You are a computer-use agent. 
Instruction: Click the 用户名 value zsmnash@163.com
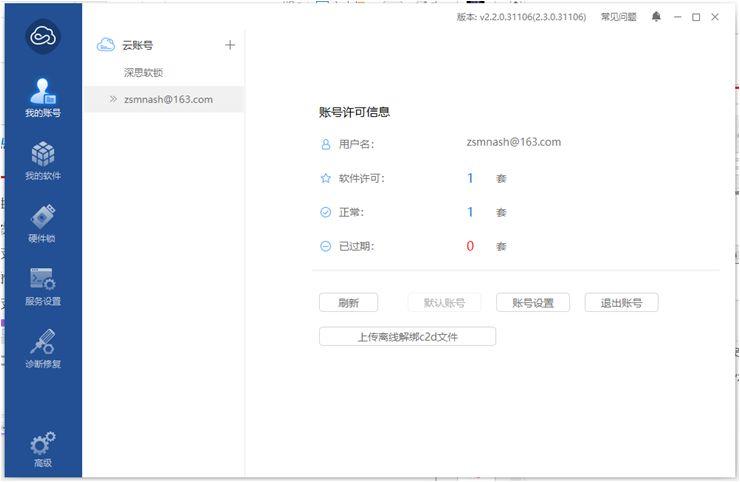pos(513,142)
